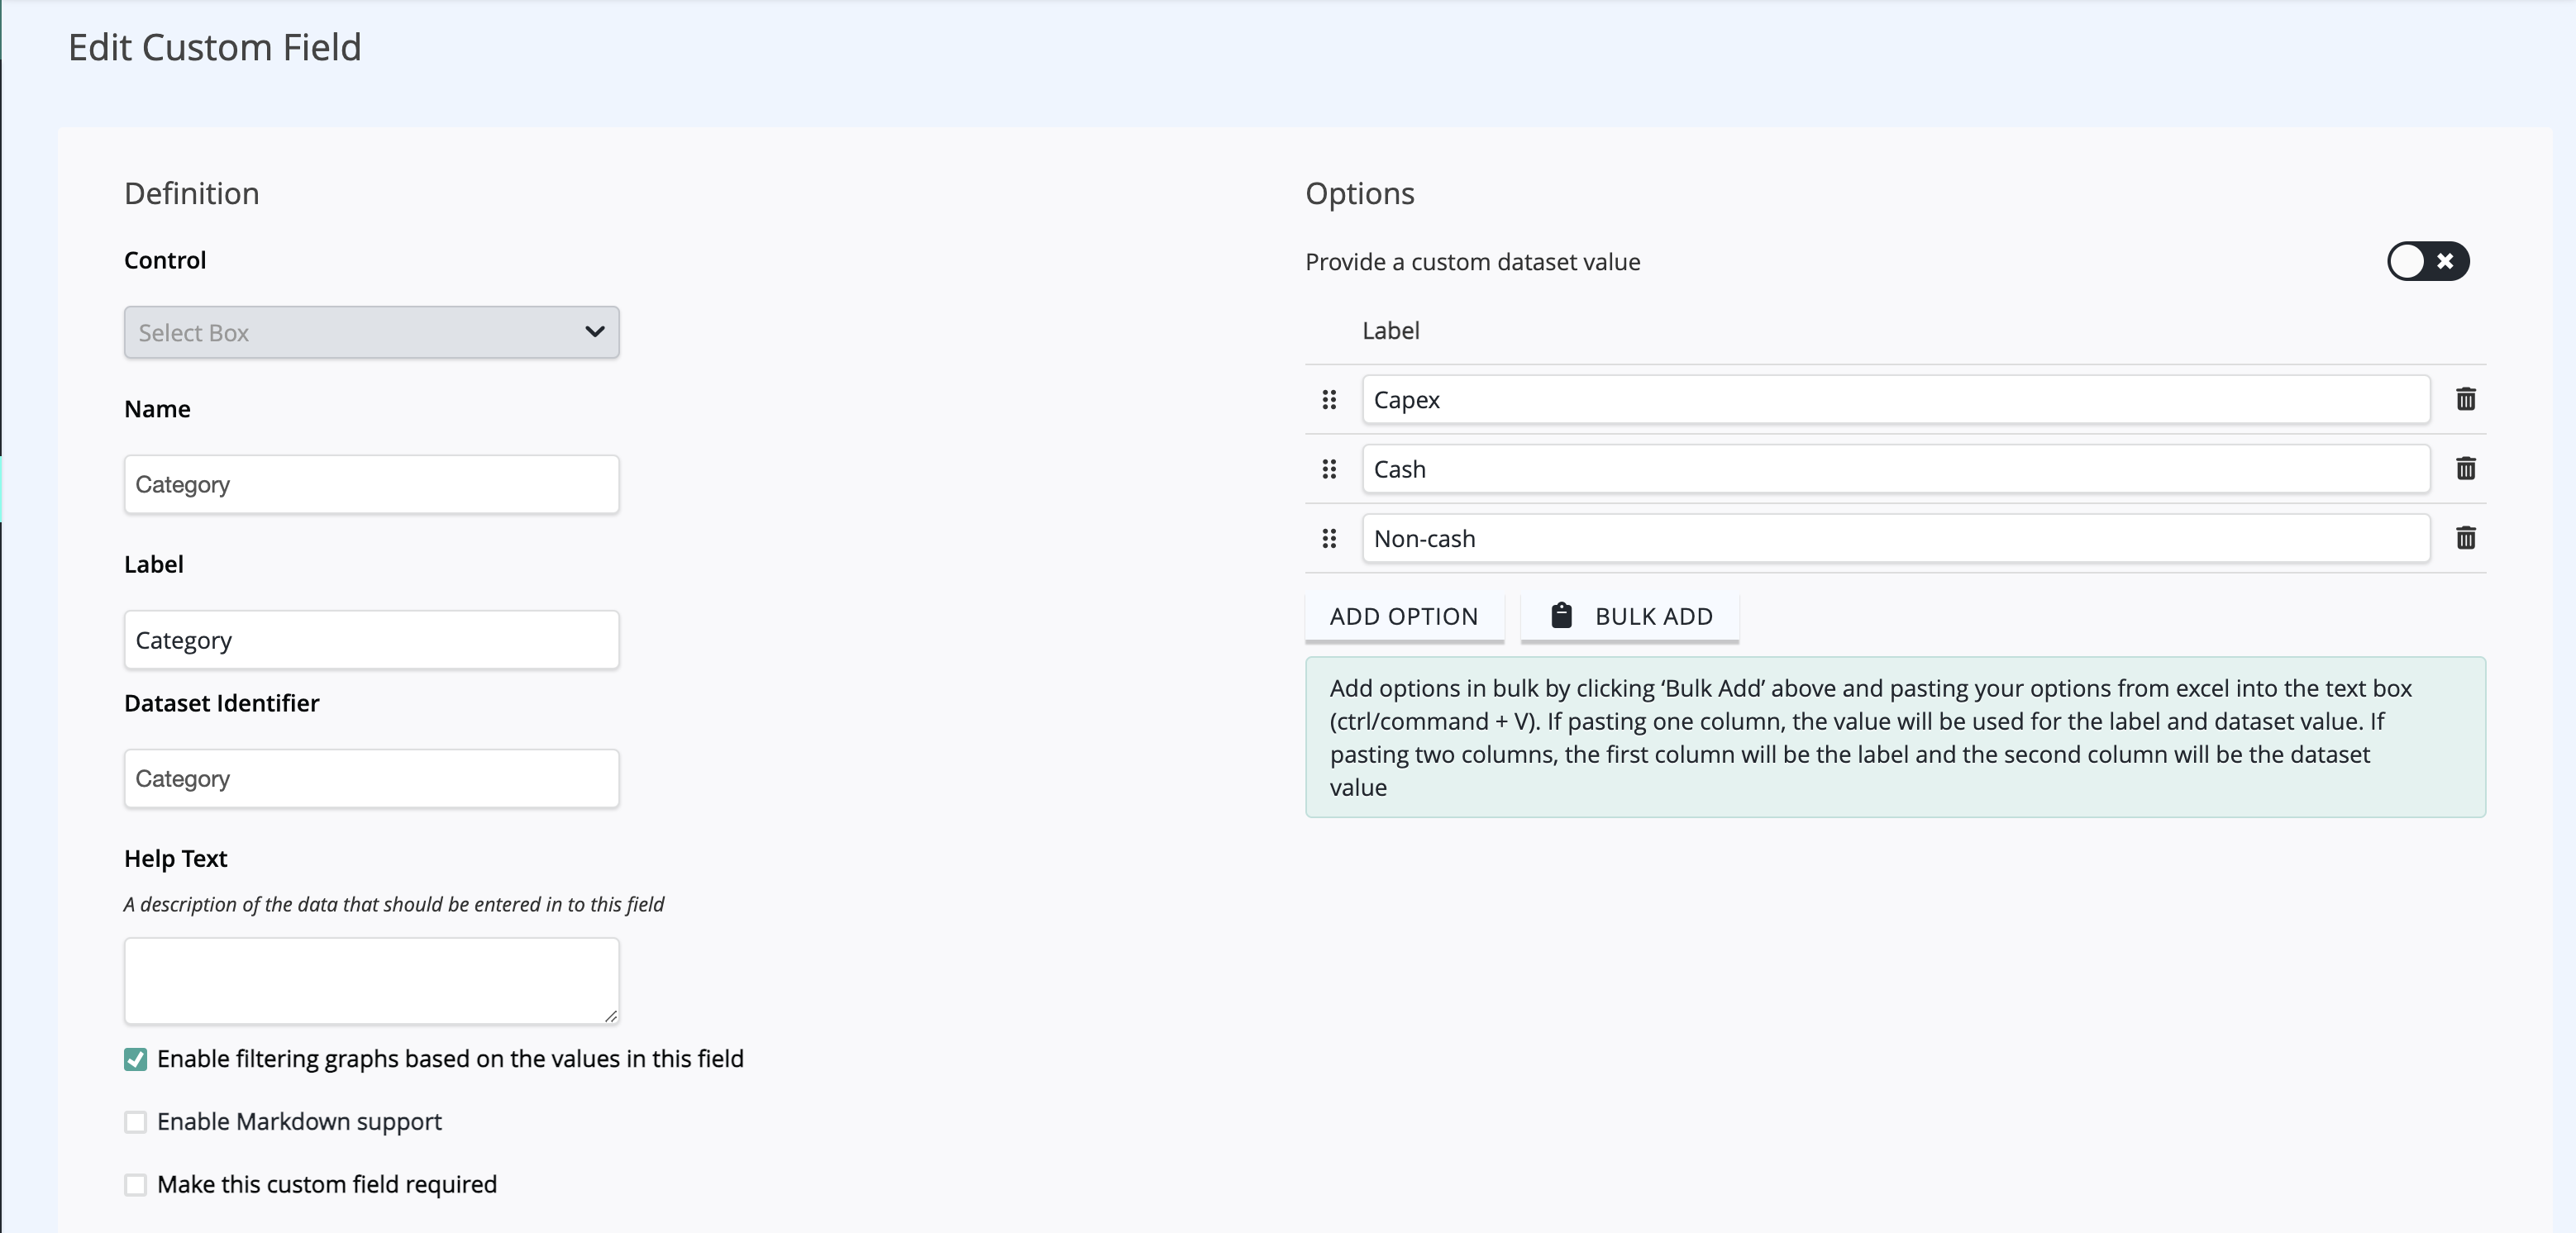Focus the Dataset Identifier input field
The width and height of the screenshot is (2576, 1233).
coord(371,779)
